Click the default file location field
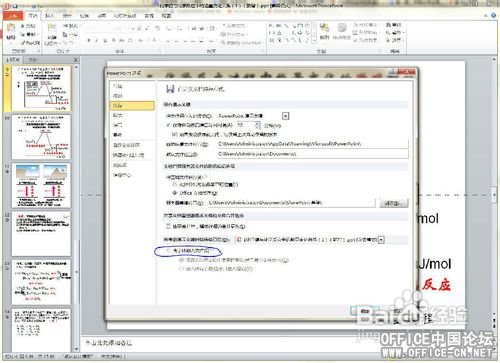 [313, 154]
